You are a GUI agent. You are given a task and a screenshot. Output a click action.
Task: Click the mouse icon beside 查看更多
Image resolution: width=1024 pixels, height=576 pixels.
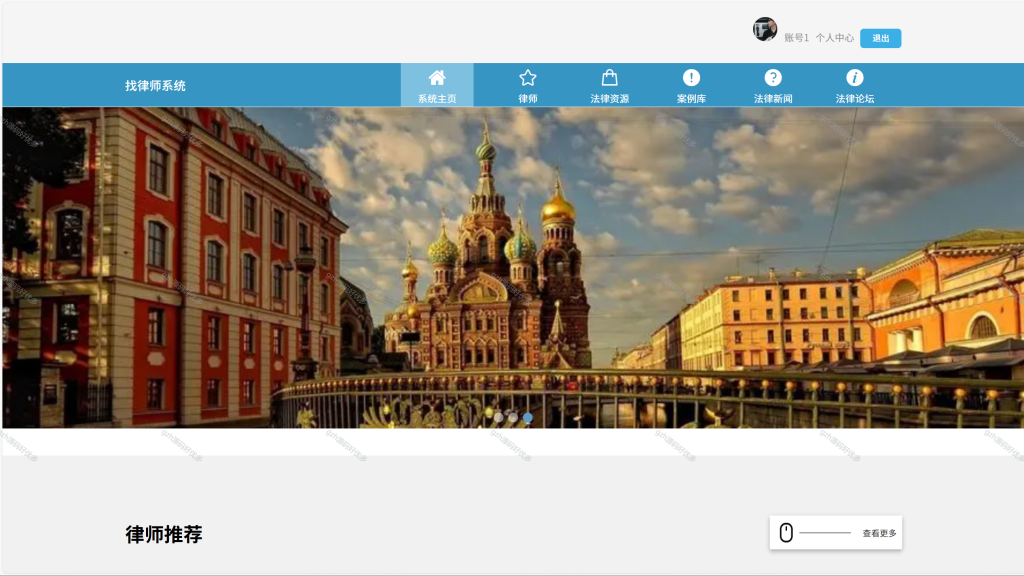coord(786,533)
